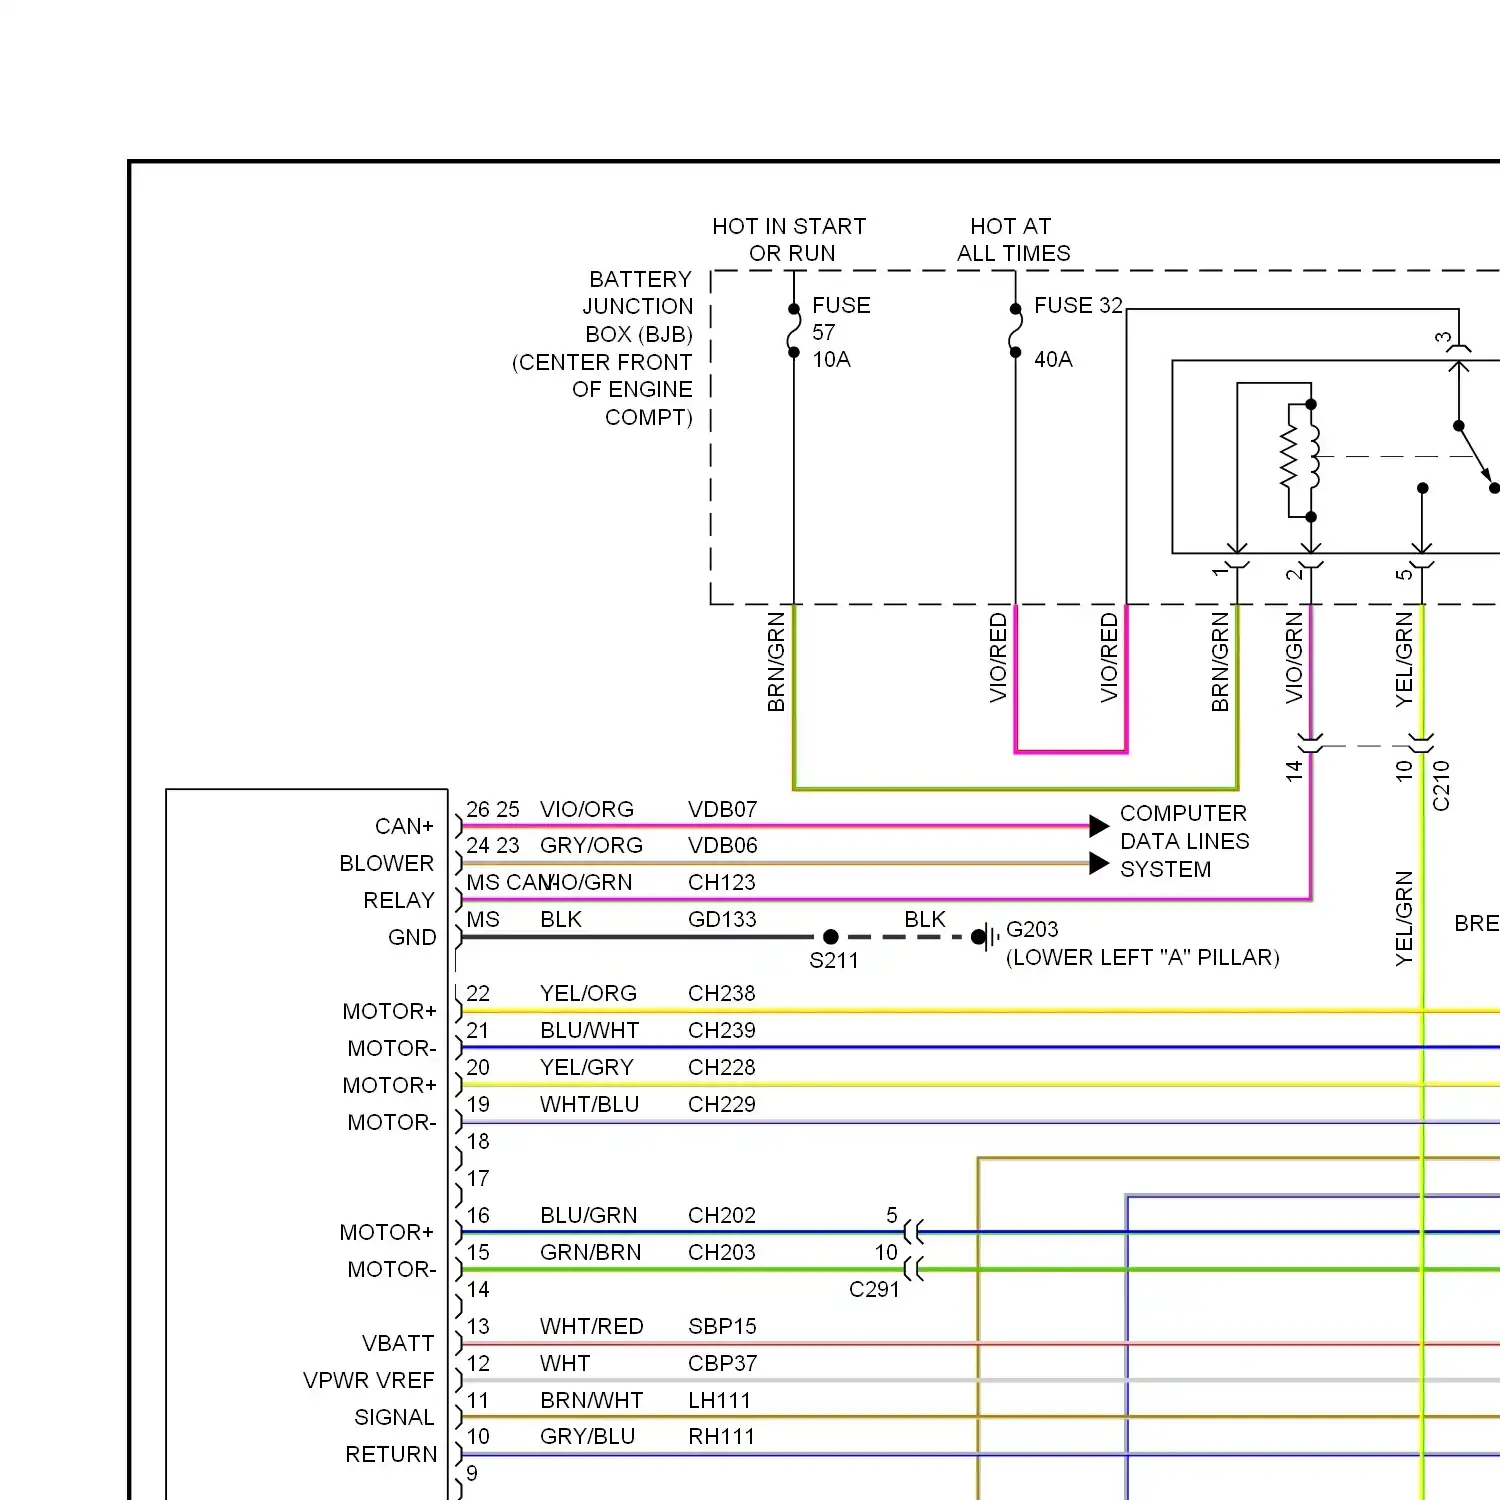Click the FUSE 32 label
The height and width of the screenshot is (1500, 1500).
pyautogui.click(x=1078, y=305)
